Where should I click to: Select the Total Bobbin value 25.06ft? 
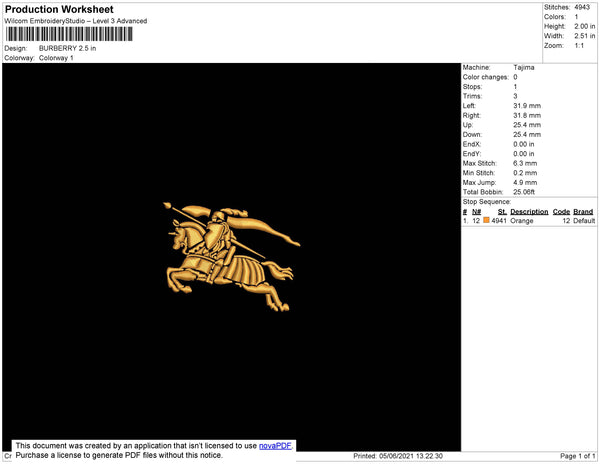pos(524,192)
